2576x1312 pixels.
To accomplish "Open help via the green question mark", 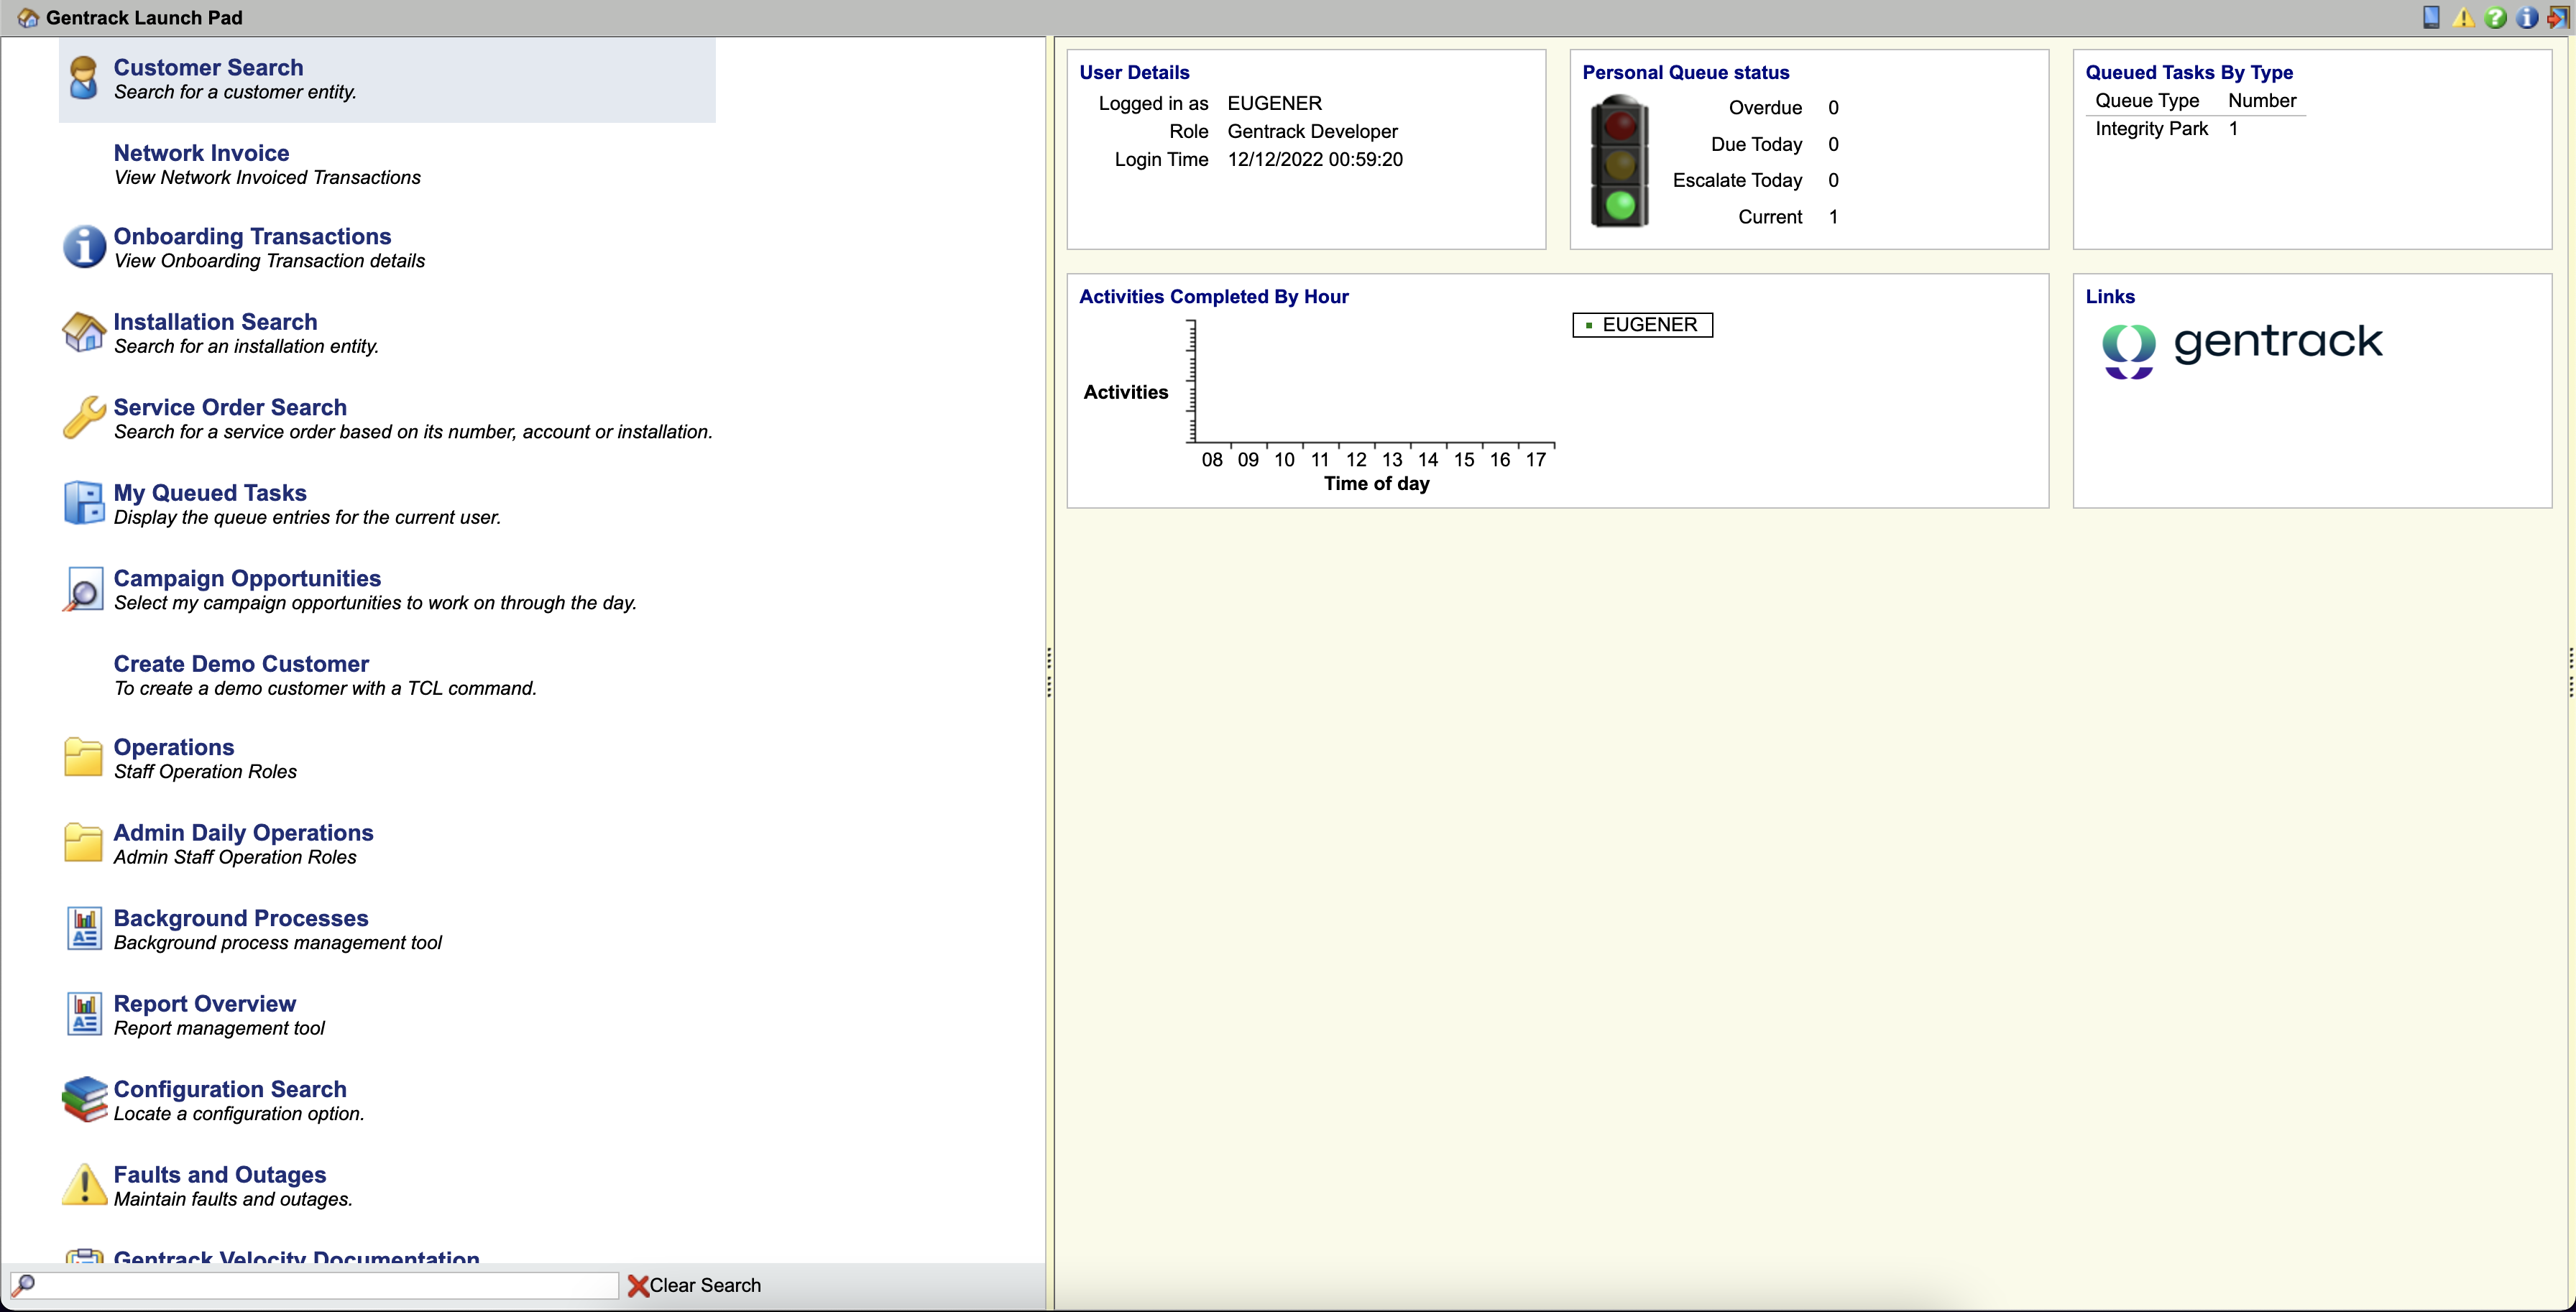I will pyautogui.click(x=2495, y=17).
